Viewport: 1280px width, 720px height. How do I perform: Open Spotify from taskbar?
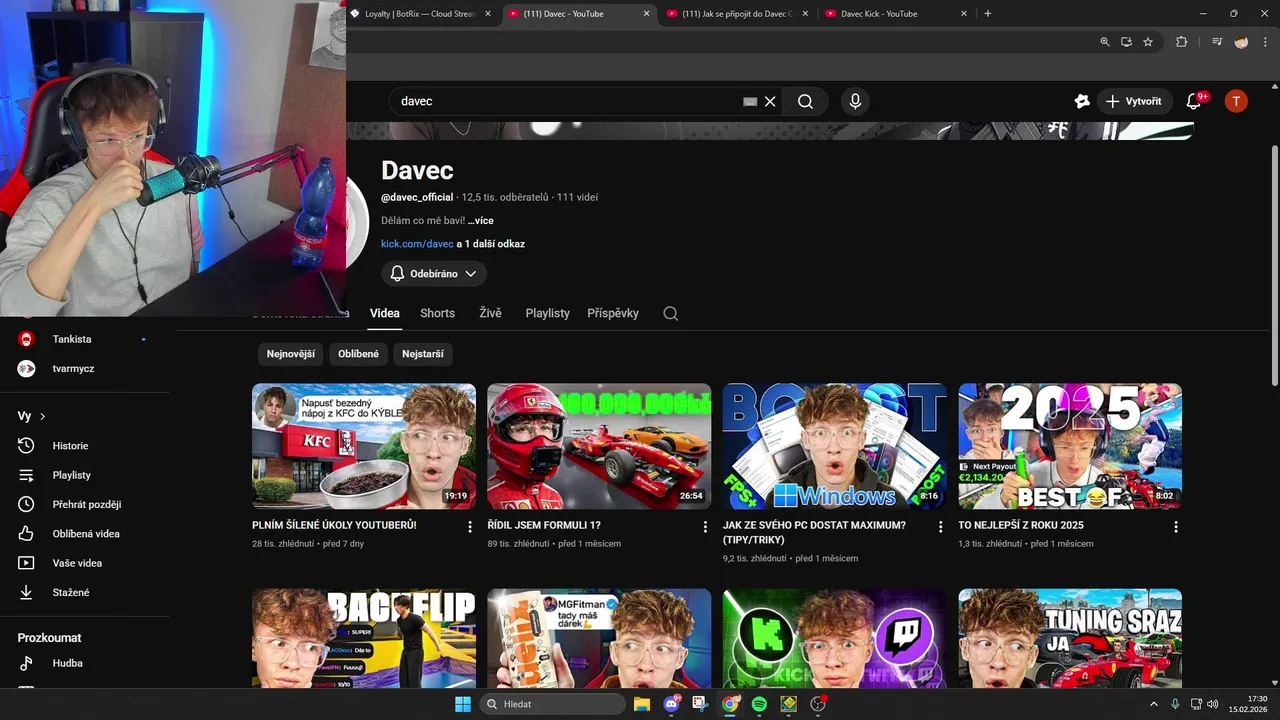coord(759,704)
